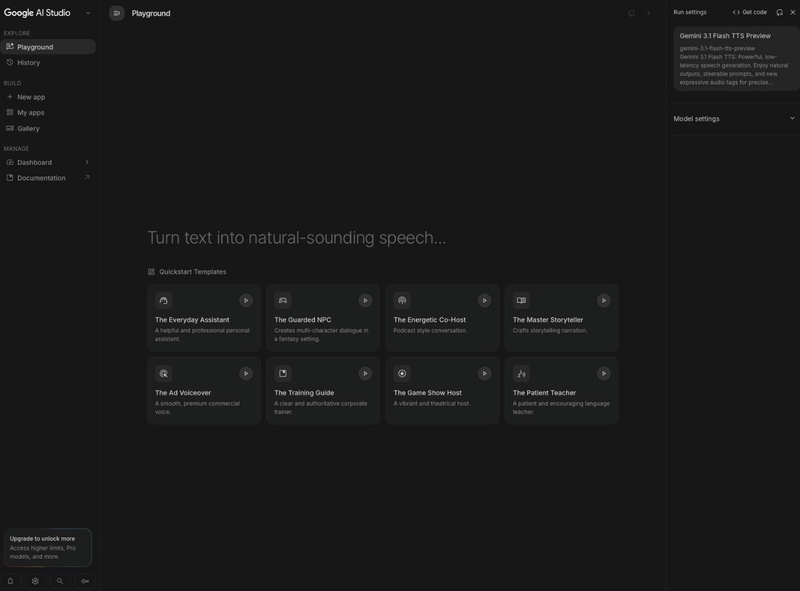Click The Ad Voiceover card icon
The height and width of the screenshot is (591, 800).
[163, 373]
